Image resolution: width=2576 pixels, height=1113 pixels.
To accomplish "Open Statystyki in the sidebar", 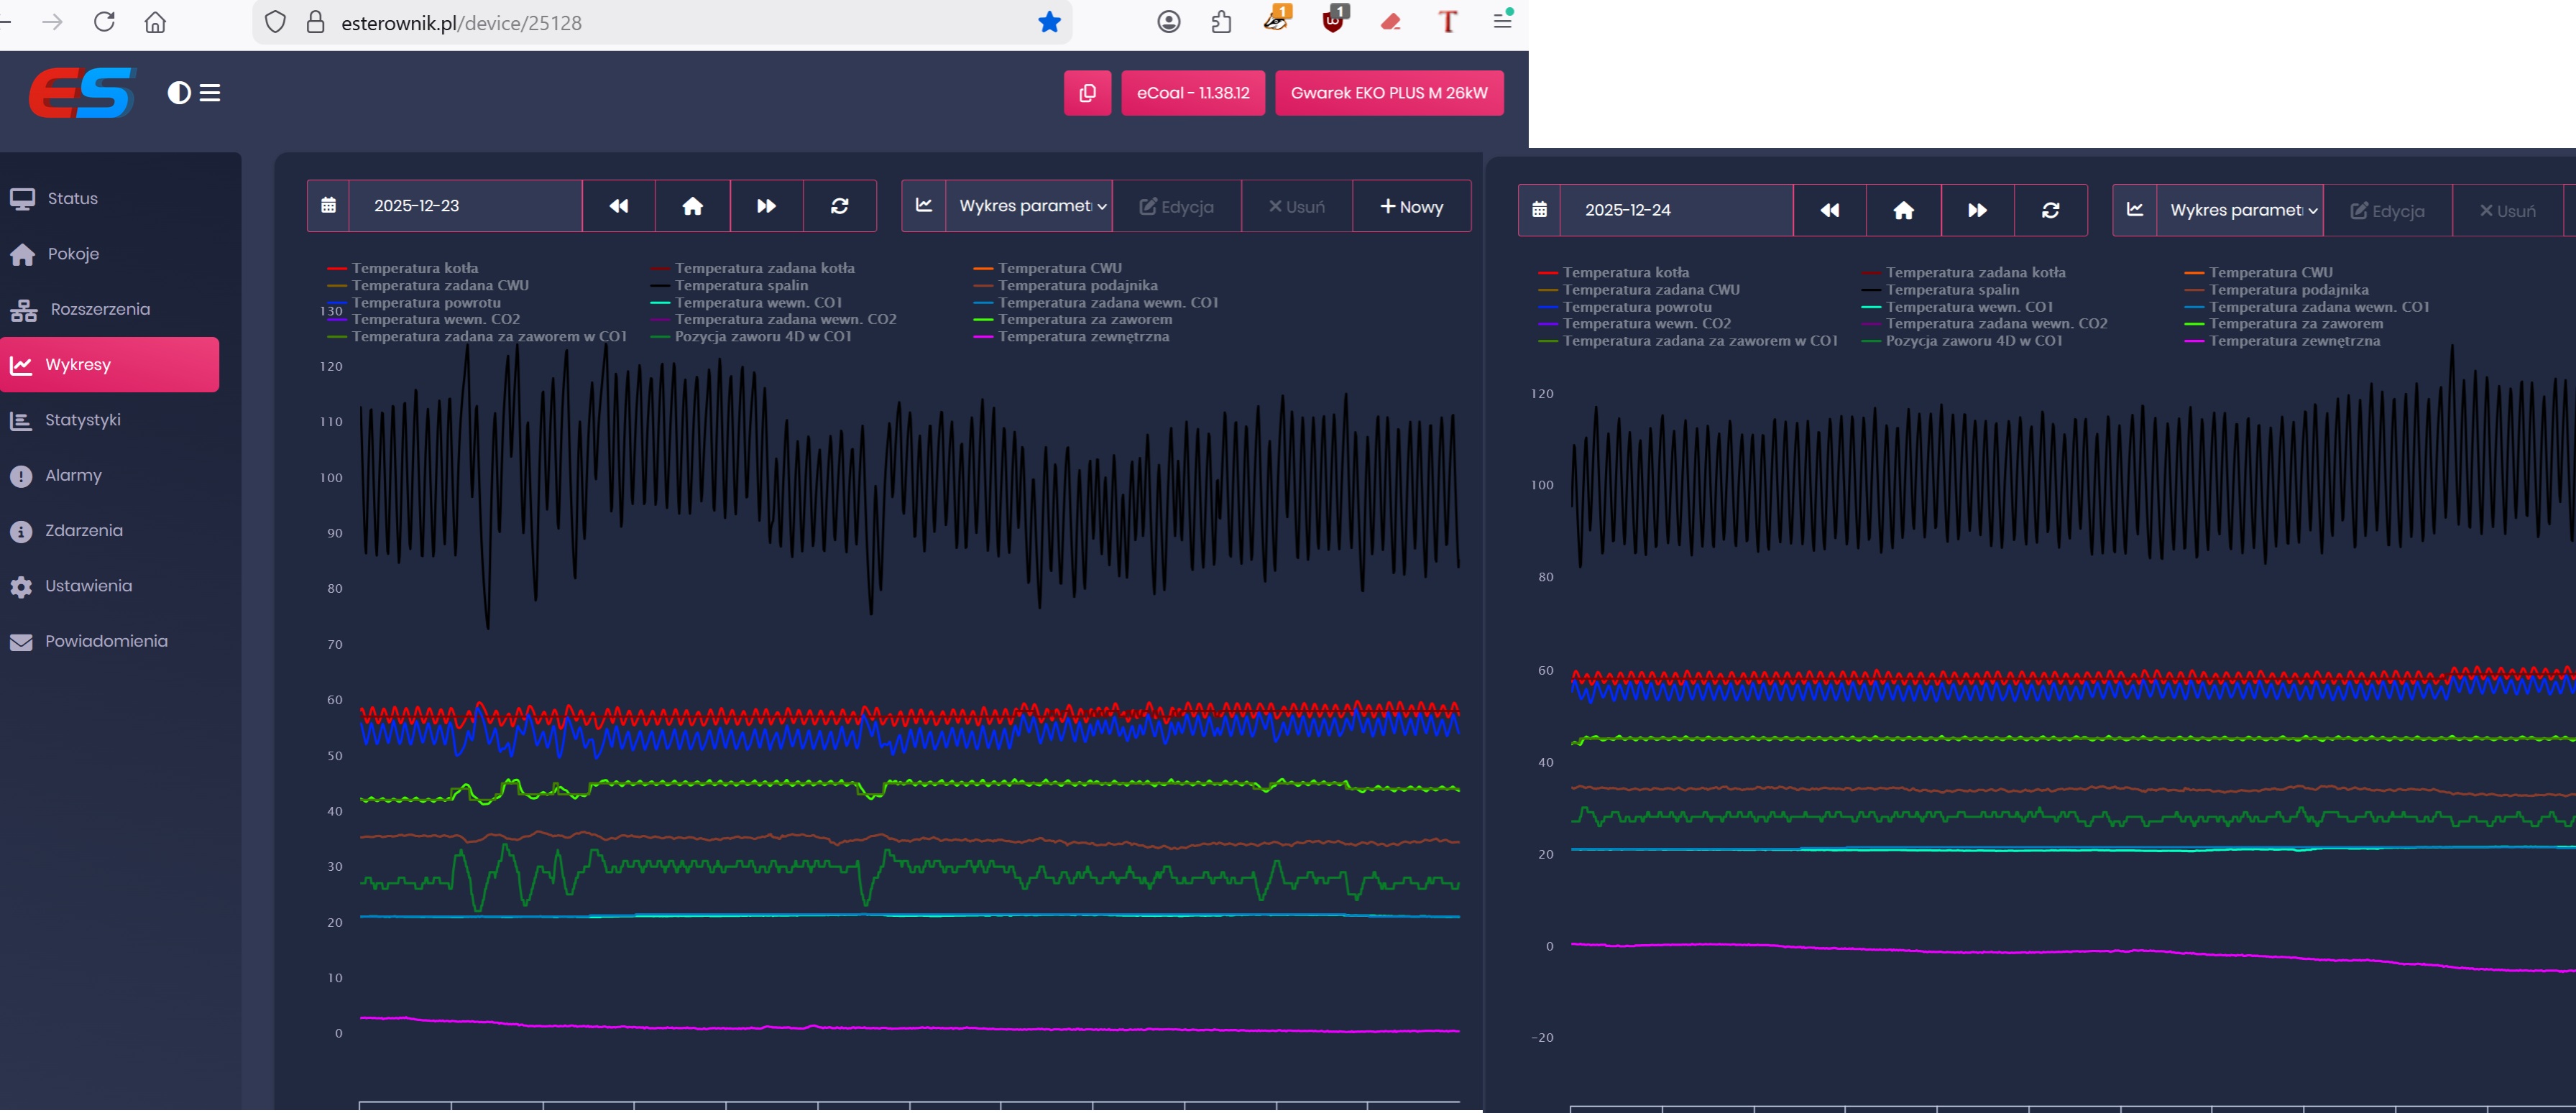I will click(83, 420).
